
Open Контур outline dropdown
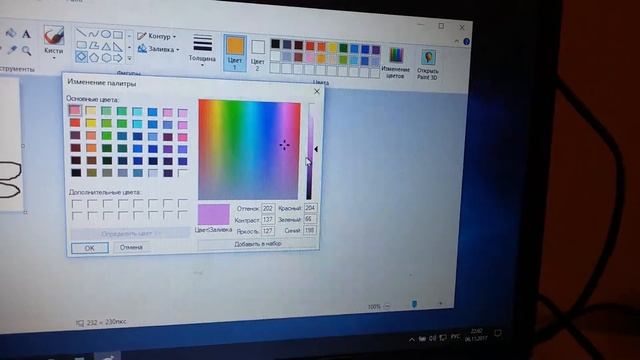(x=157, y=36)
